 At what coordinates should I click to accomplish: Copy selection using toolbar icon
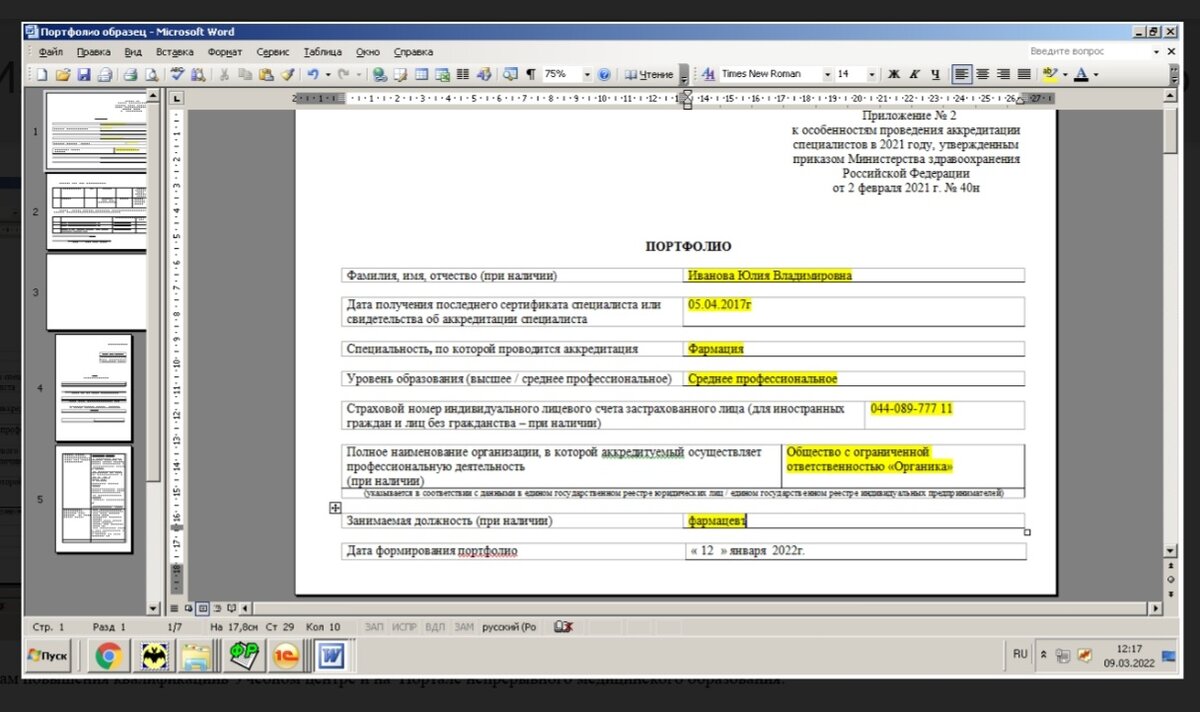pyautogui.click(x=245, y=74)
